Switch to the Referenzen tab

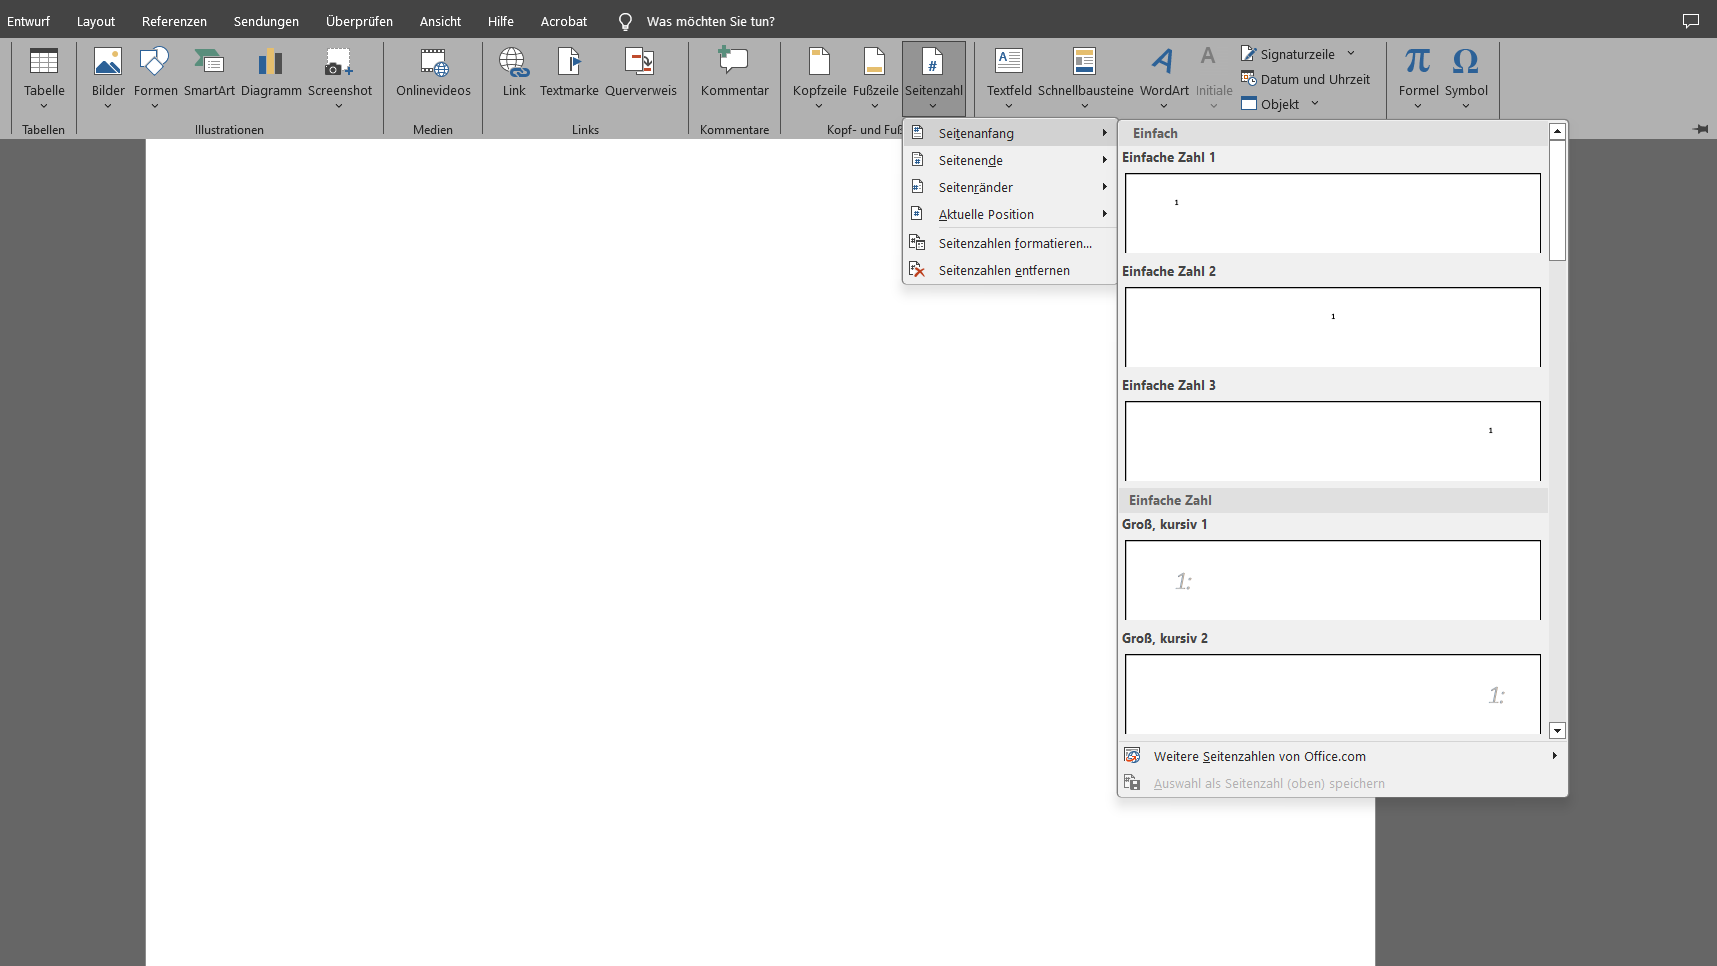point(174,21)
